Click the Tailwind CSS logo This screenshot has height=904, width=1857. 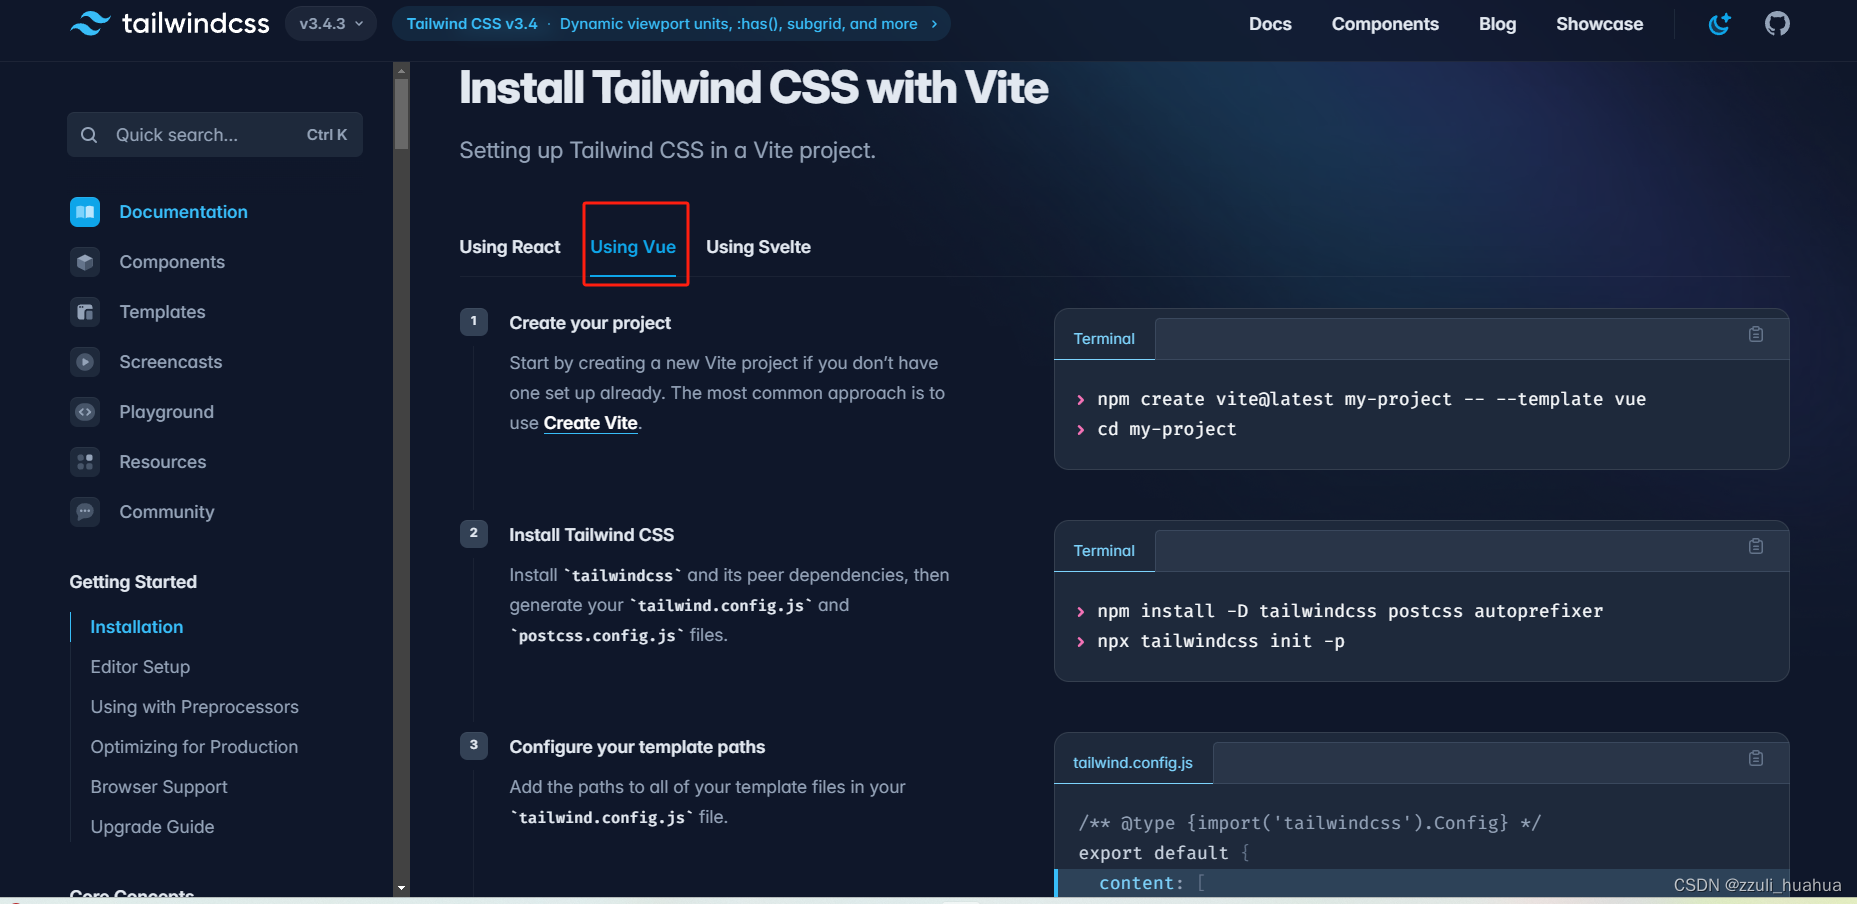pos(170,23)
